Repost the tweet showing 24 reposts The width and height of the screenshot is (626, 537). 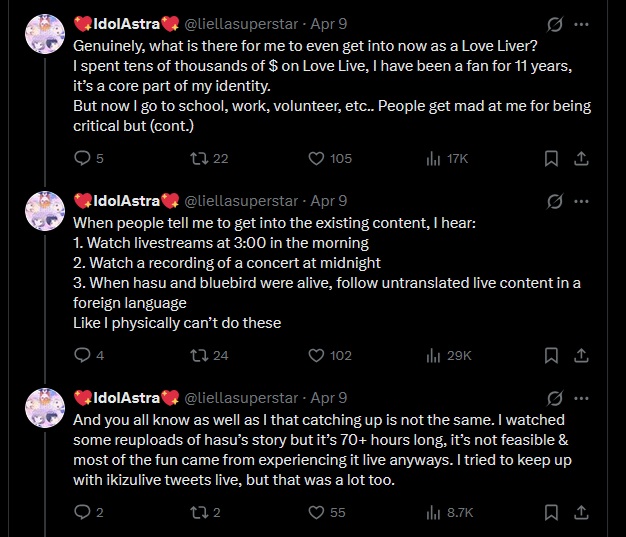coord(209,355)
